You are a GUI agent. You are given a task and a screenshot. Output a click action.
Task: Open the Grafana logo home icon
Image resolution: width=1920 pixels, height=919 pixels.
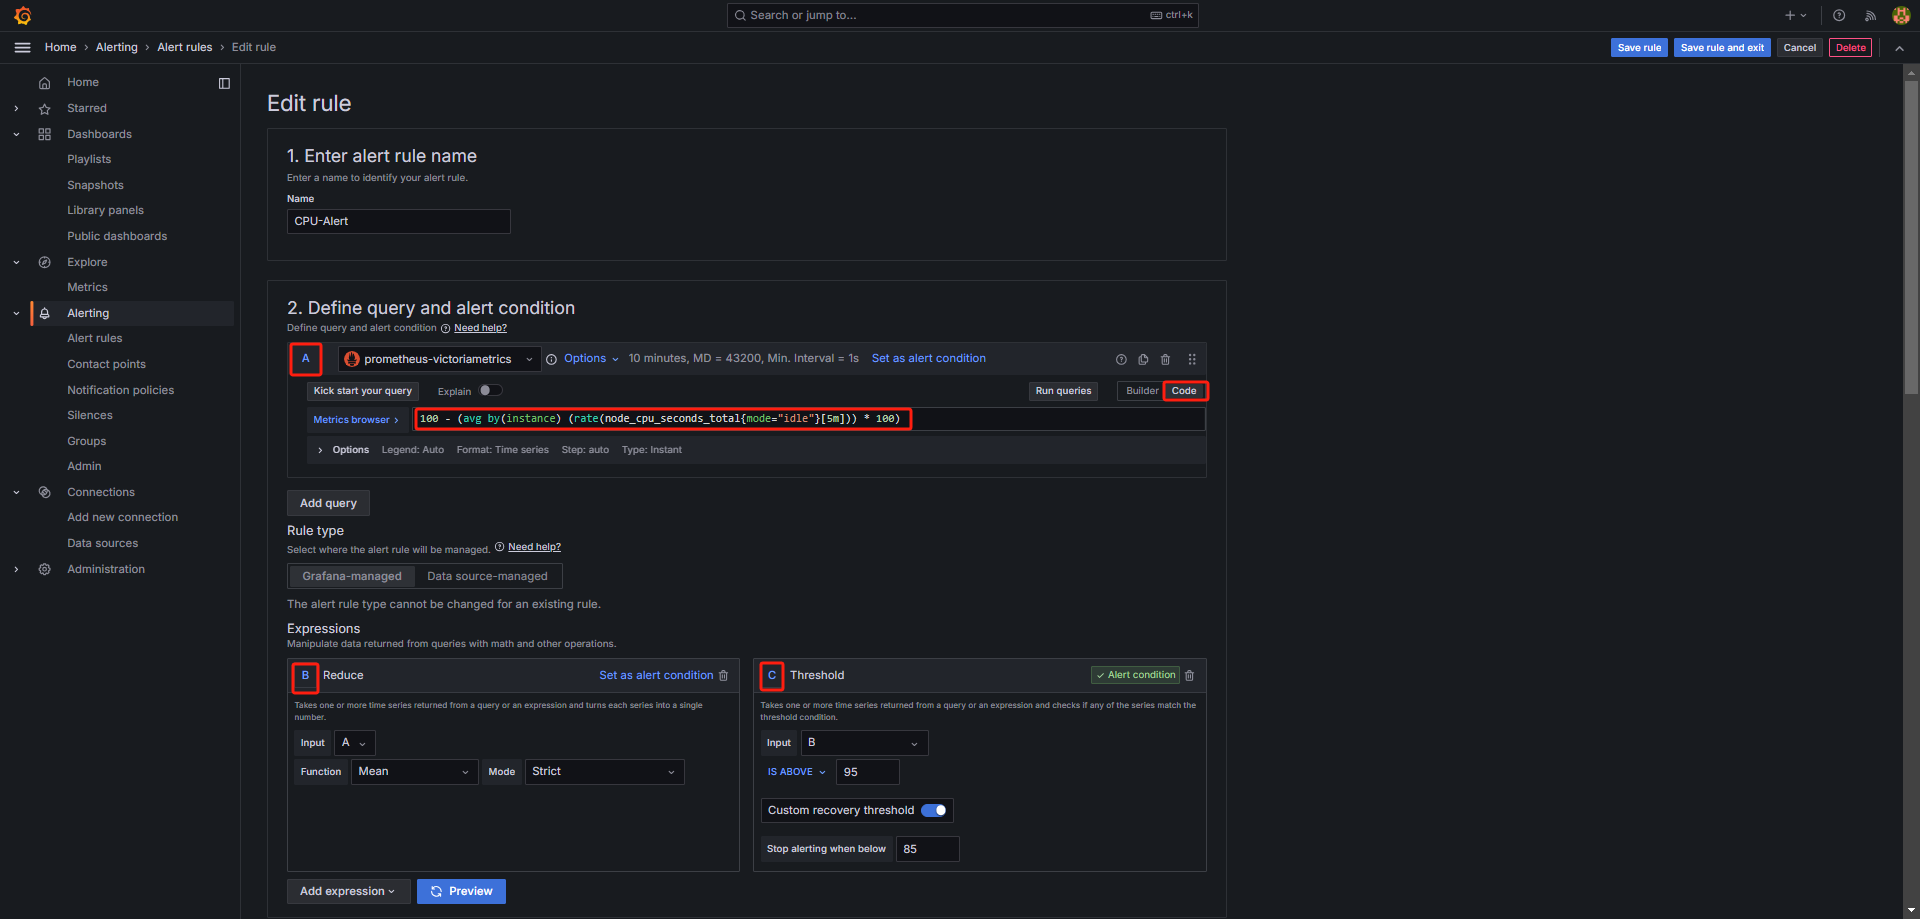click(22, 16)
